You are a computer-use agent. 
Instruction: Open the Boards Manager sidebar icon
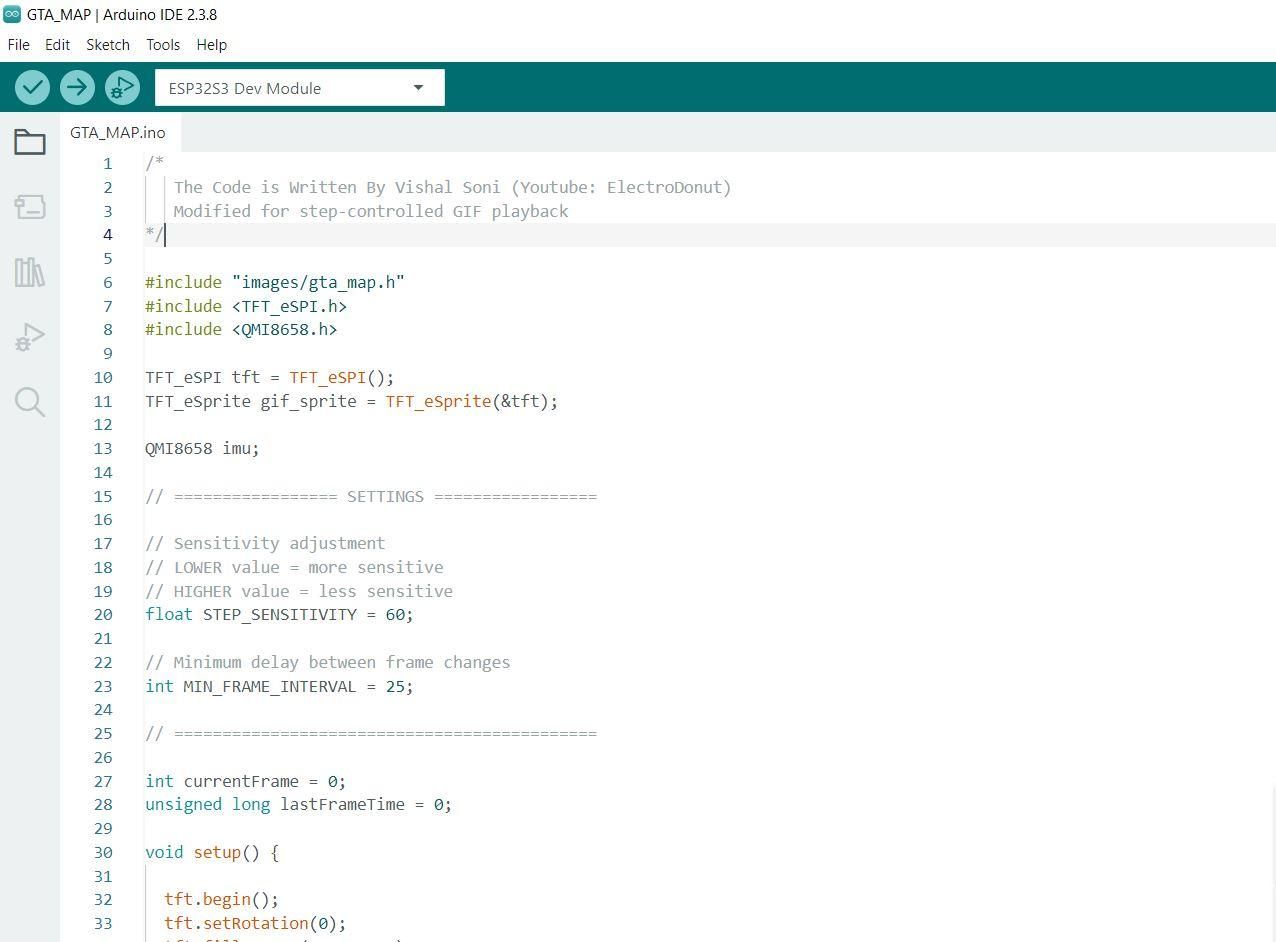[x=30, y=207]
